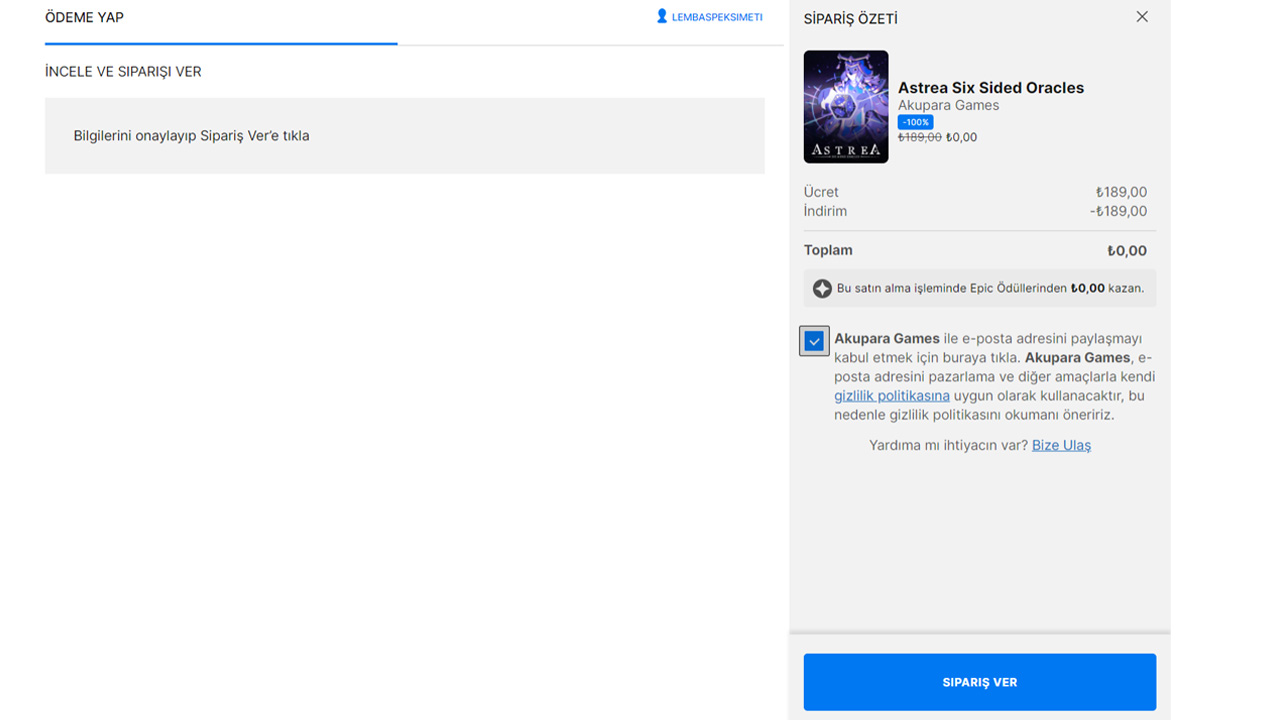Click the -100% discount badge
This screenshot has width=1280, height=720.
coord(915,122)
